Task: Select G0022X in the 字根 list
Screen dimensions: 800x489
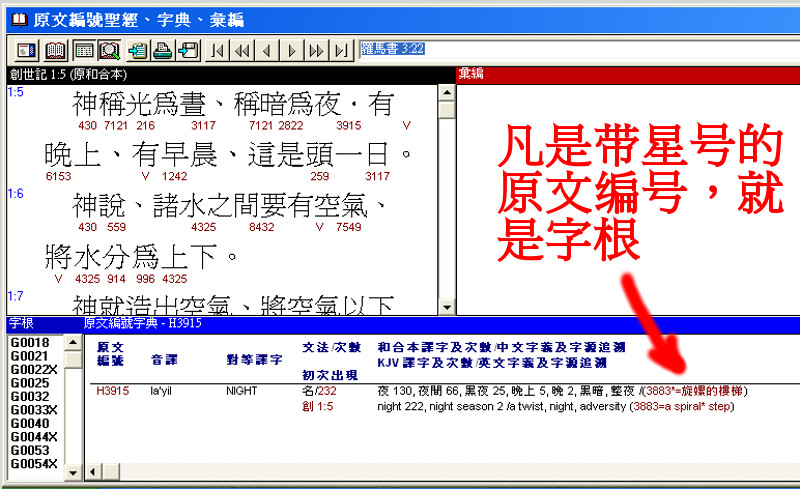Action: click(34, 370)
